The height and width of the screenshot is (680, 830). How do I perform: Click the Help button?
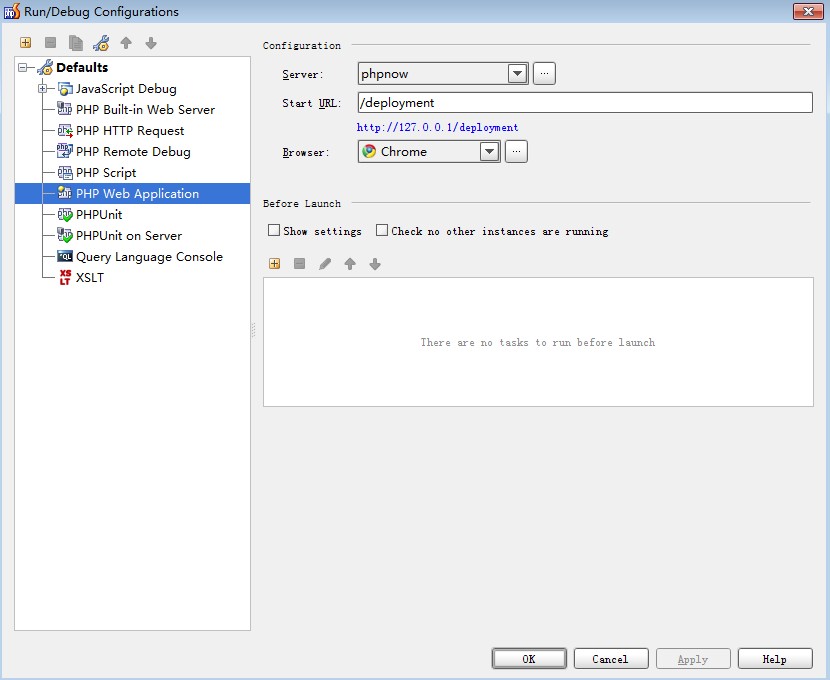775,658
